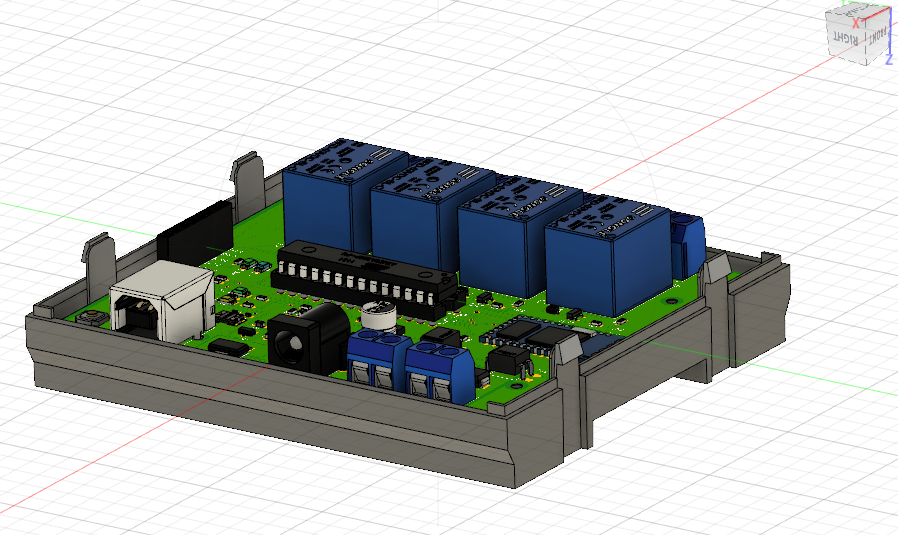
Task: Select the silver electrolytic capacitor
Action: pos(379,318)
